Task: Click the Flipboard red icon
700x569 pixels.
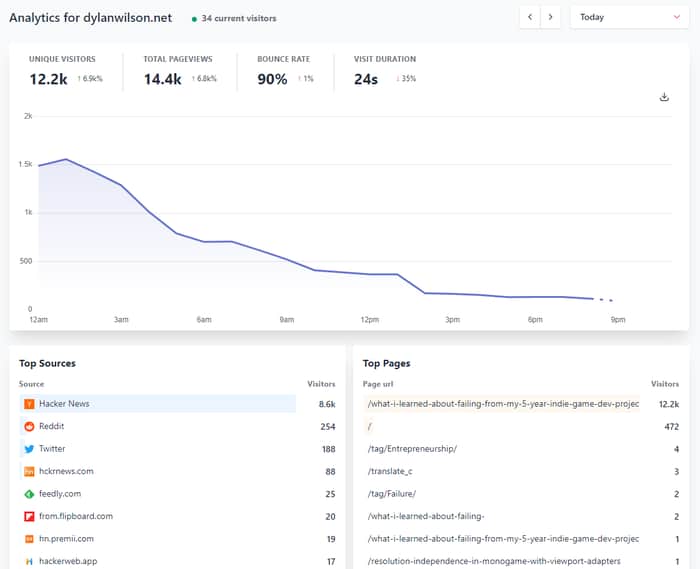Action: 29,516
